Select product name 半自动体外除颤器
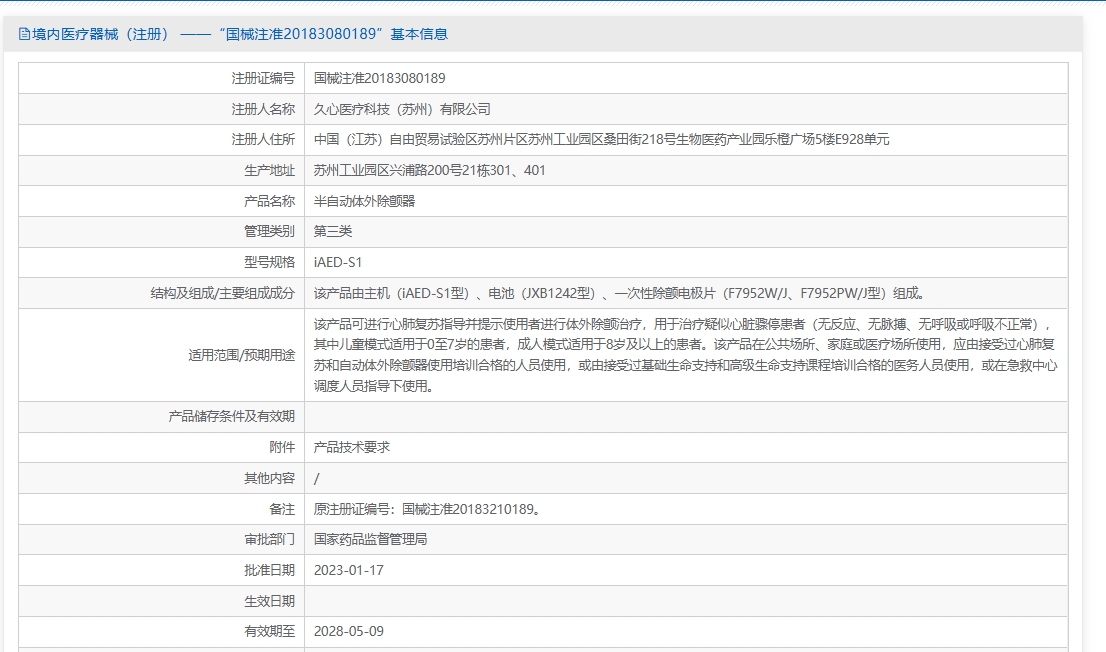 click(365, 201)
